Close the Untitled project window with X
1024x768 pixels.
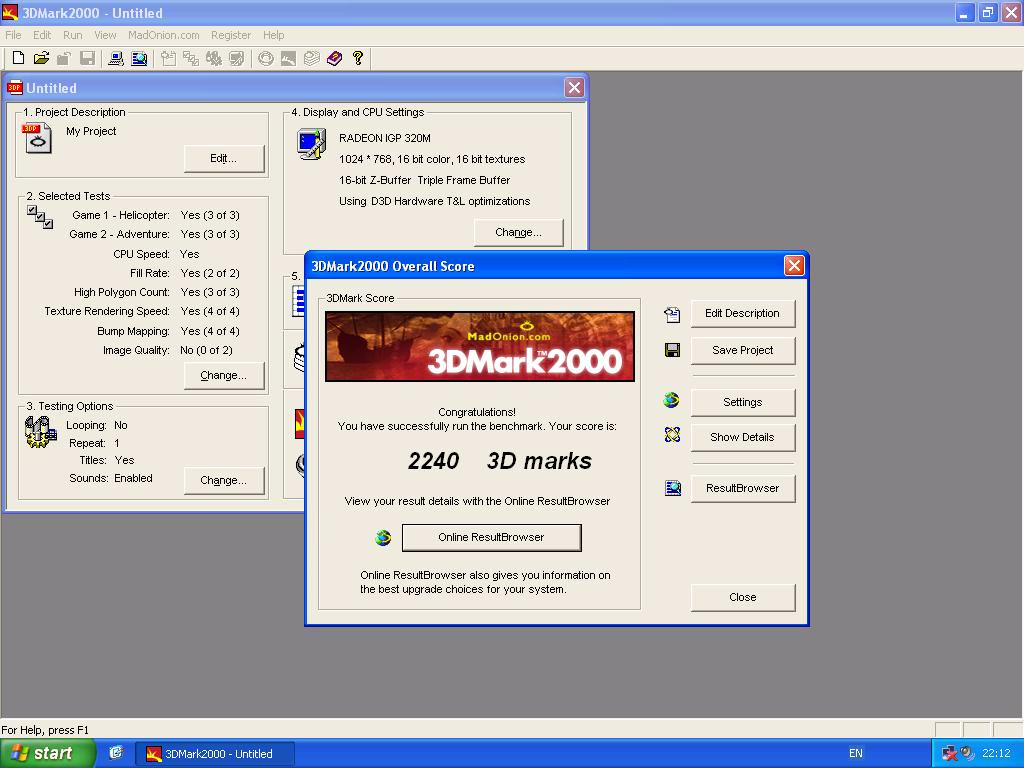click(x=574, y=88)
